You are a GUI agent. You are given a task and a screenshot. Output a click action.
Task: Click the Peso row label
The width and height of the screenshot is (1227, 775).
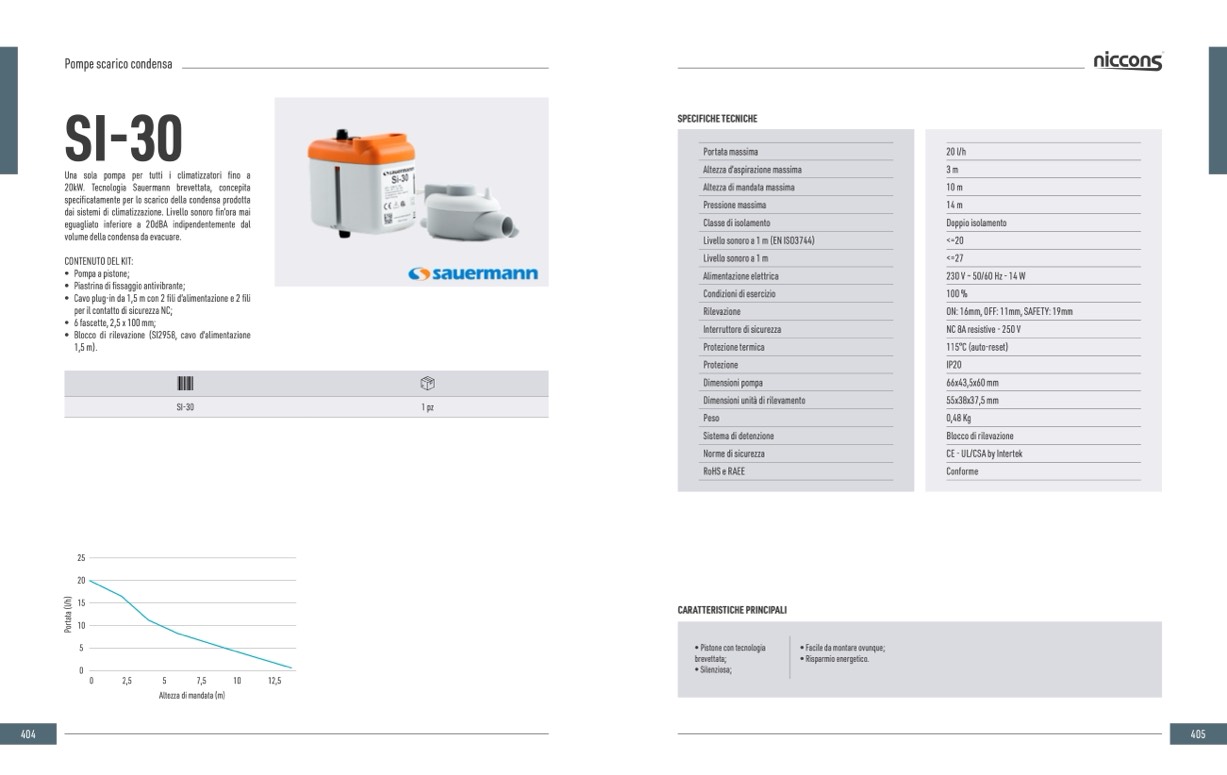point(711,419)
